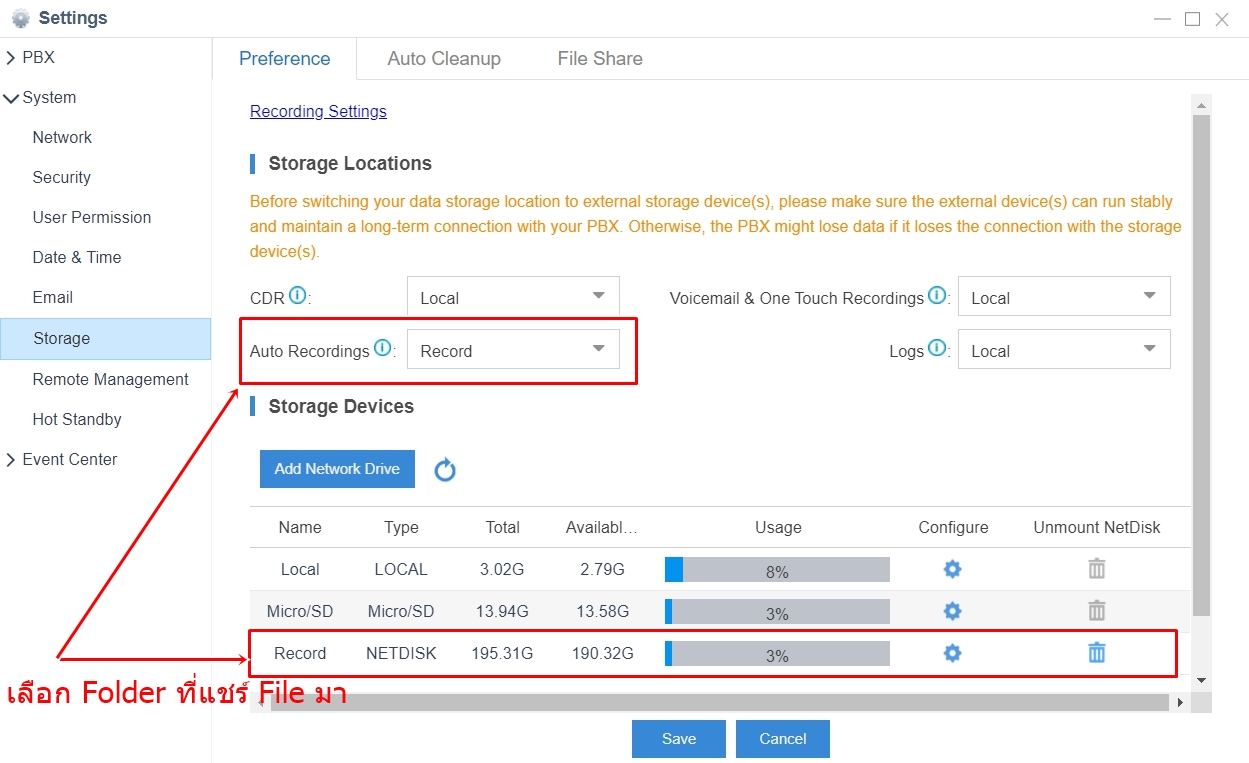
Task: Switch to the Auto Cleanup tab
Action: pyautogui.click(x=444, y=59)
